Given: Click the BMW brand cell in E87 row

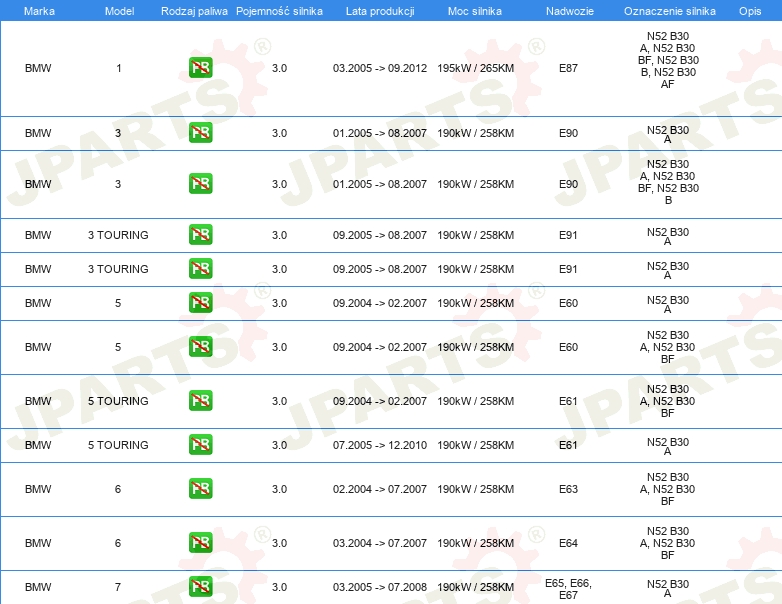Looking at the screenshot, I should pos(38,68).
